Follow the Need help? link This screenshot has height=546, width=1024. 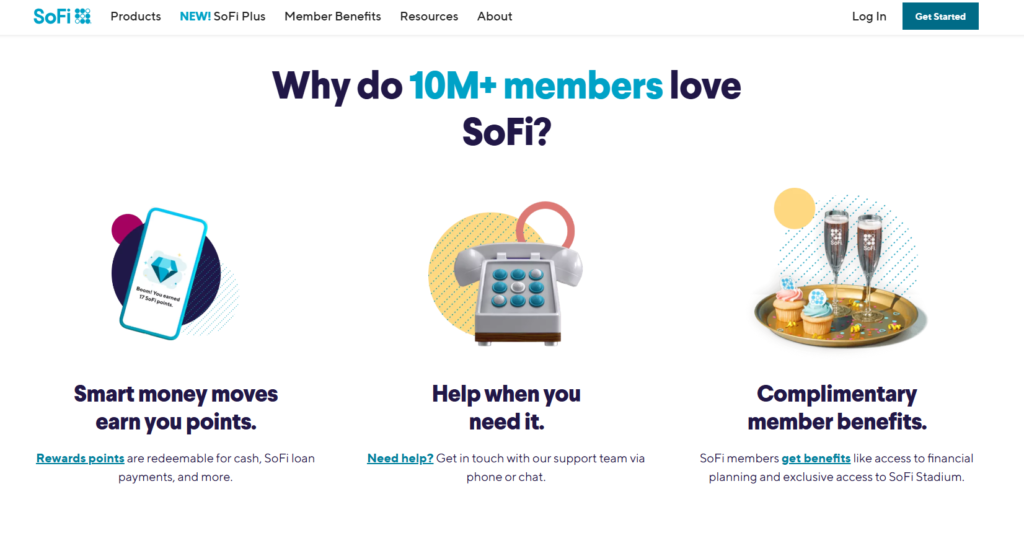coord(400,458)
